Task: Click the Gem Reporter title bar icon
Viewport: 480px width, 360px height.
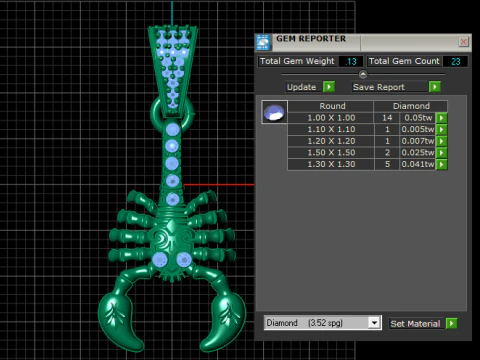Action: [263, 42]
